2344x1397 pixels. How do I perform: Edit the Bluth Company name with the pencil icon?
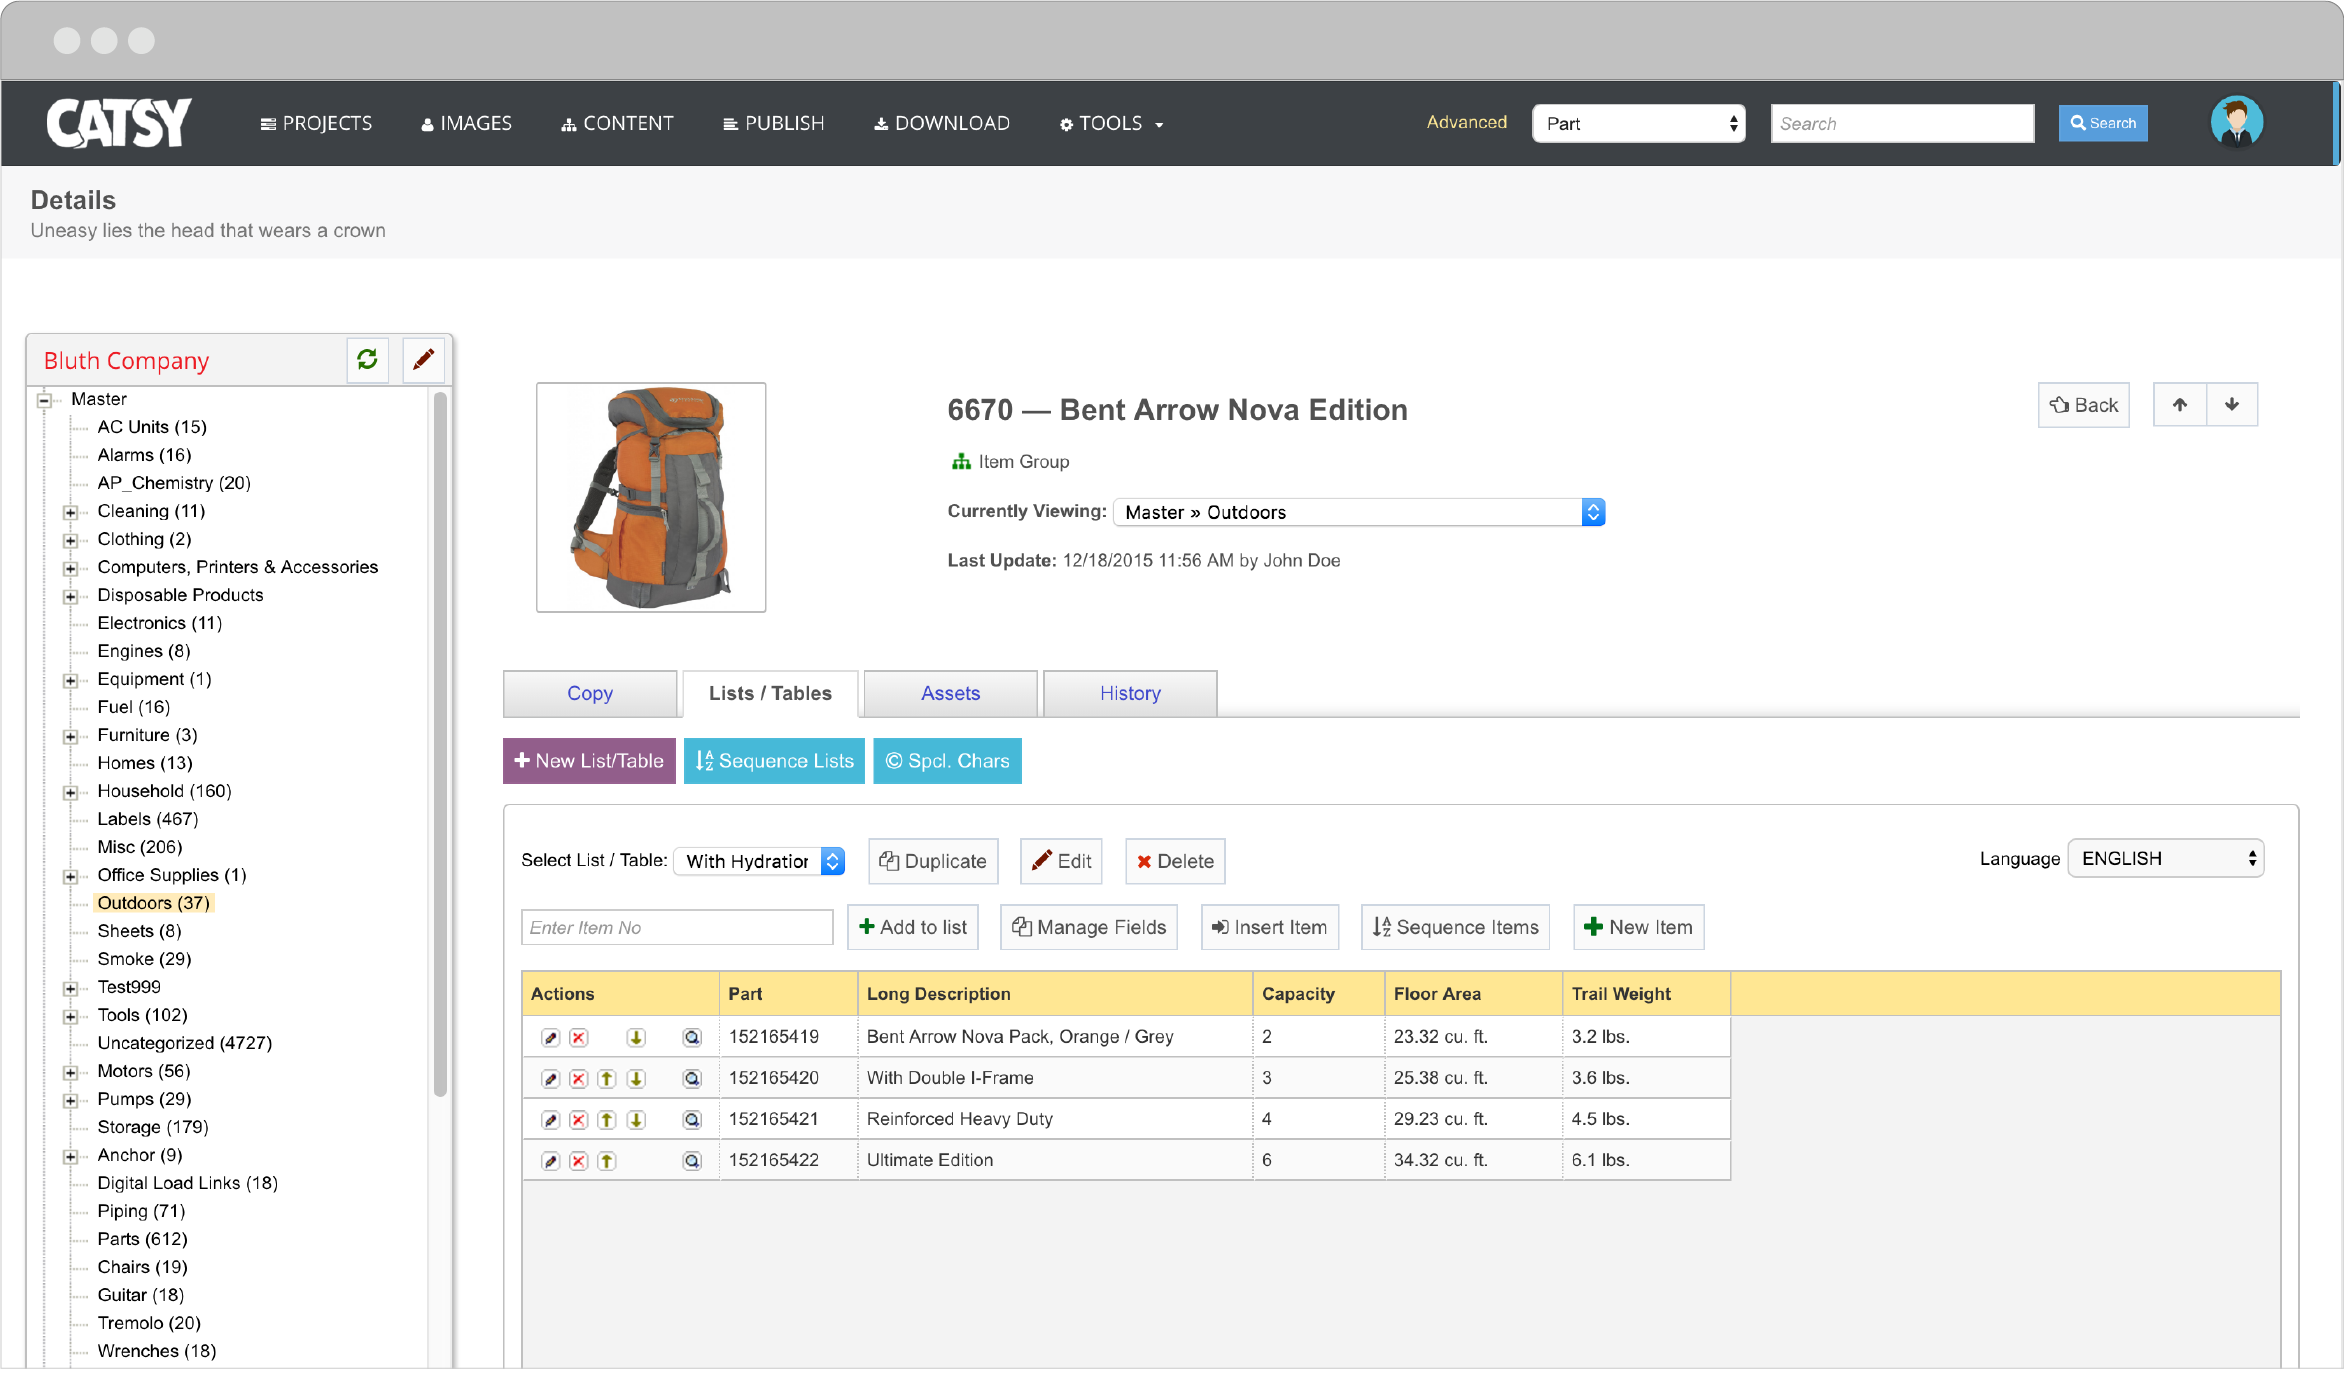coord(423,360)
